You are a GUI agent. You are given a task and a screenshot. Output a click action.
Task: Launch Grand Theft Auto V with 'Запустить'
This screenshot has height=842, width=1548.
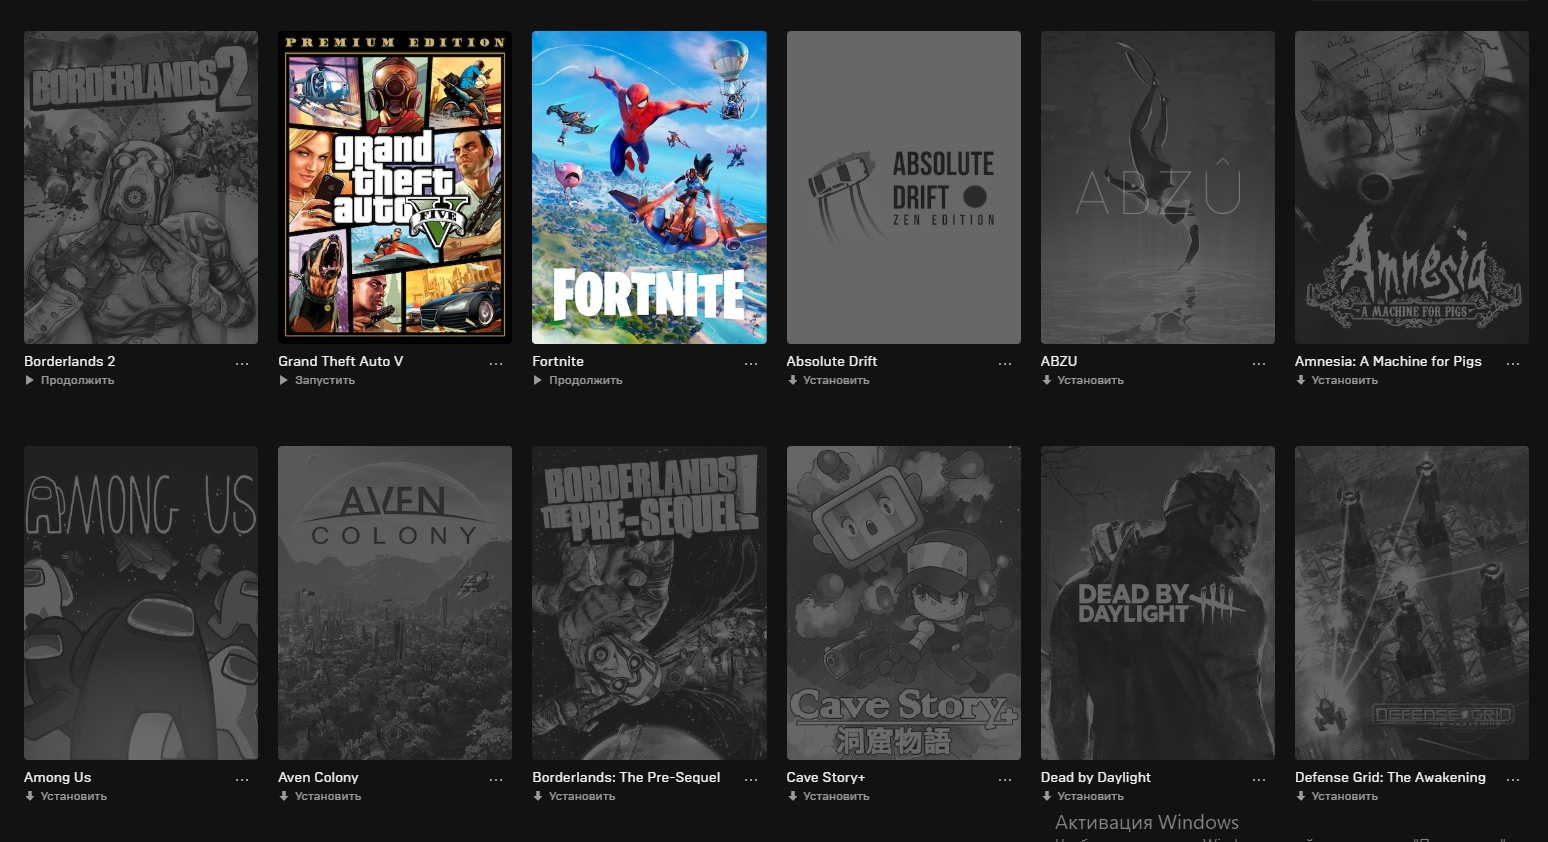point(317,381)
